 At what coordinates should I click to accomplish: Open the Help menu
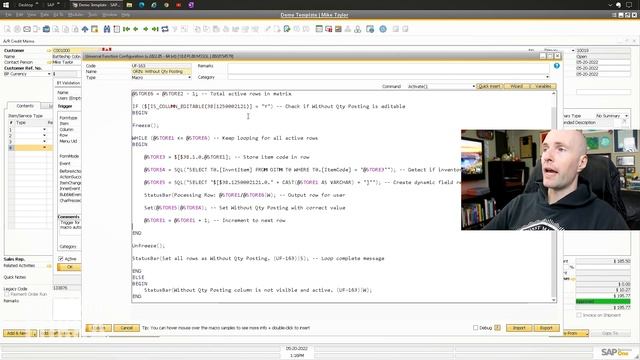point(126,15)
